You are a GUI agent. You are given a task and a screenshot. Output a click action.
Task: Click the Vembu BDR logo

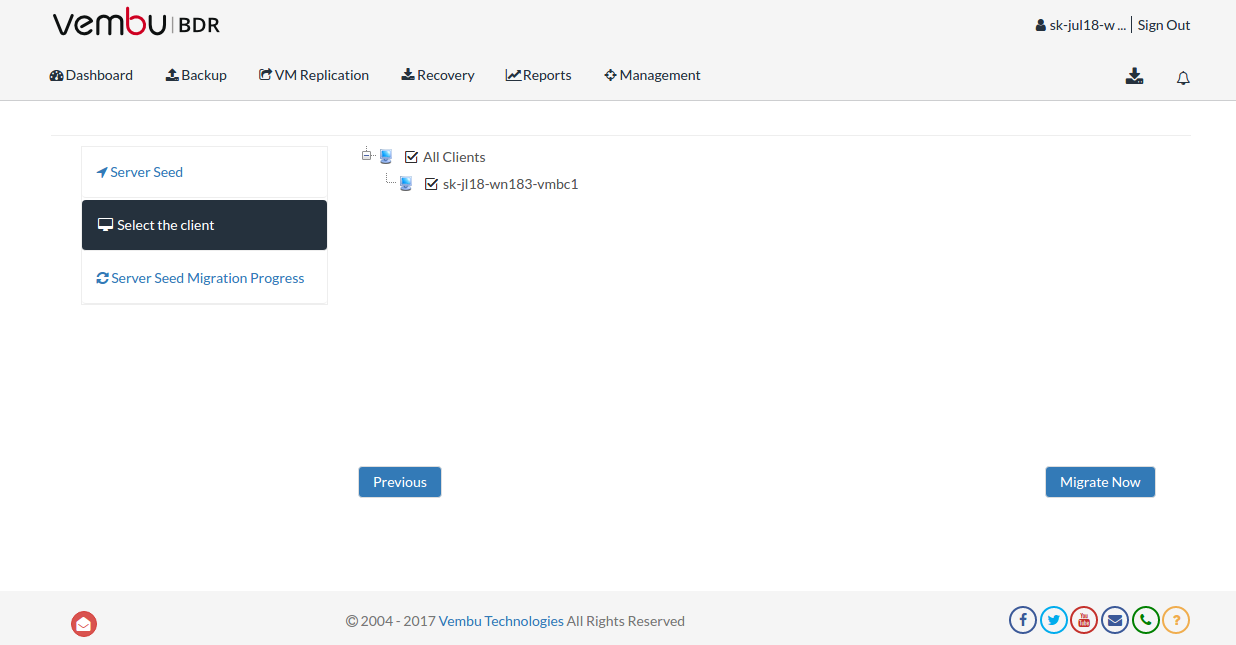click(x=136, y=24)
